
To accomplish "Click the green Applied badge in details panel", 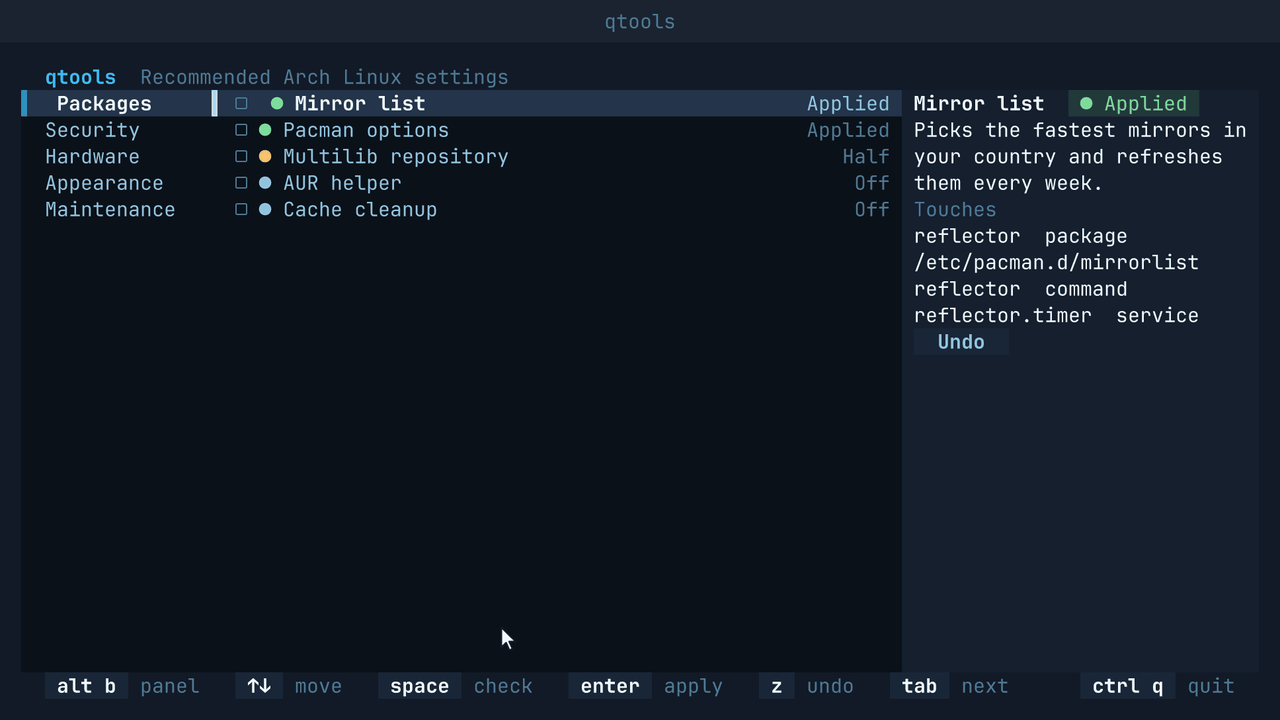I will 1134,104.
